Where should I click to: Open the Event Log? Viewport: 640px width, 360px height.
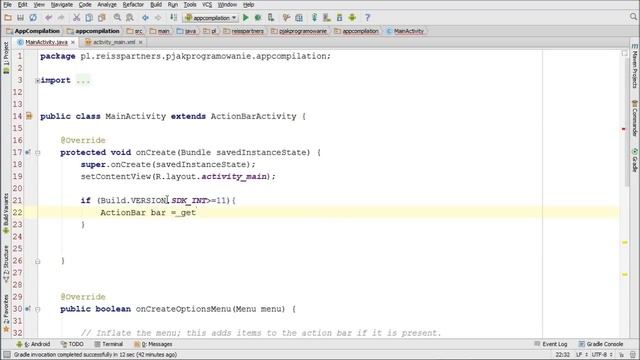click(551, 344)
